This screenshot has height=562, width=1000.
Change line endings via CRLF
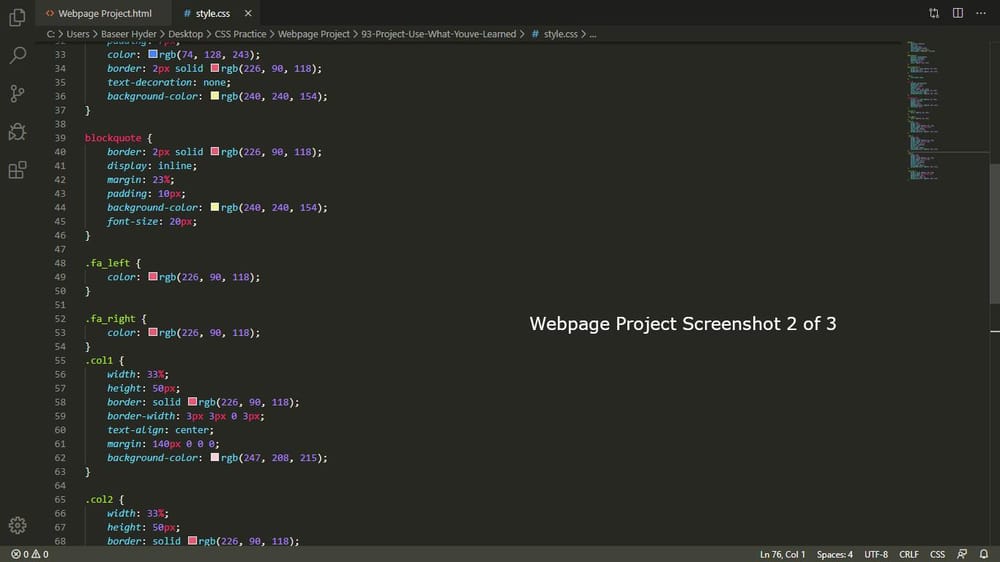[x=909, y=554]
